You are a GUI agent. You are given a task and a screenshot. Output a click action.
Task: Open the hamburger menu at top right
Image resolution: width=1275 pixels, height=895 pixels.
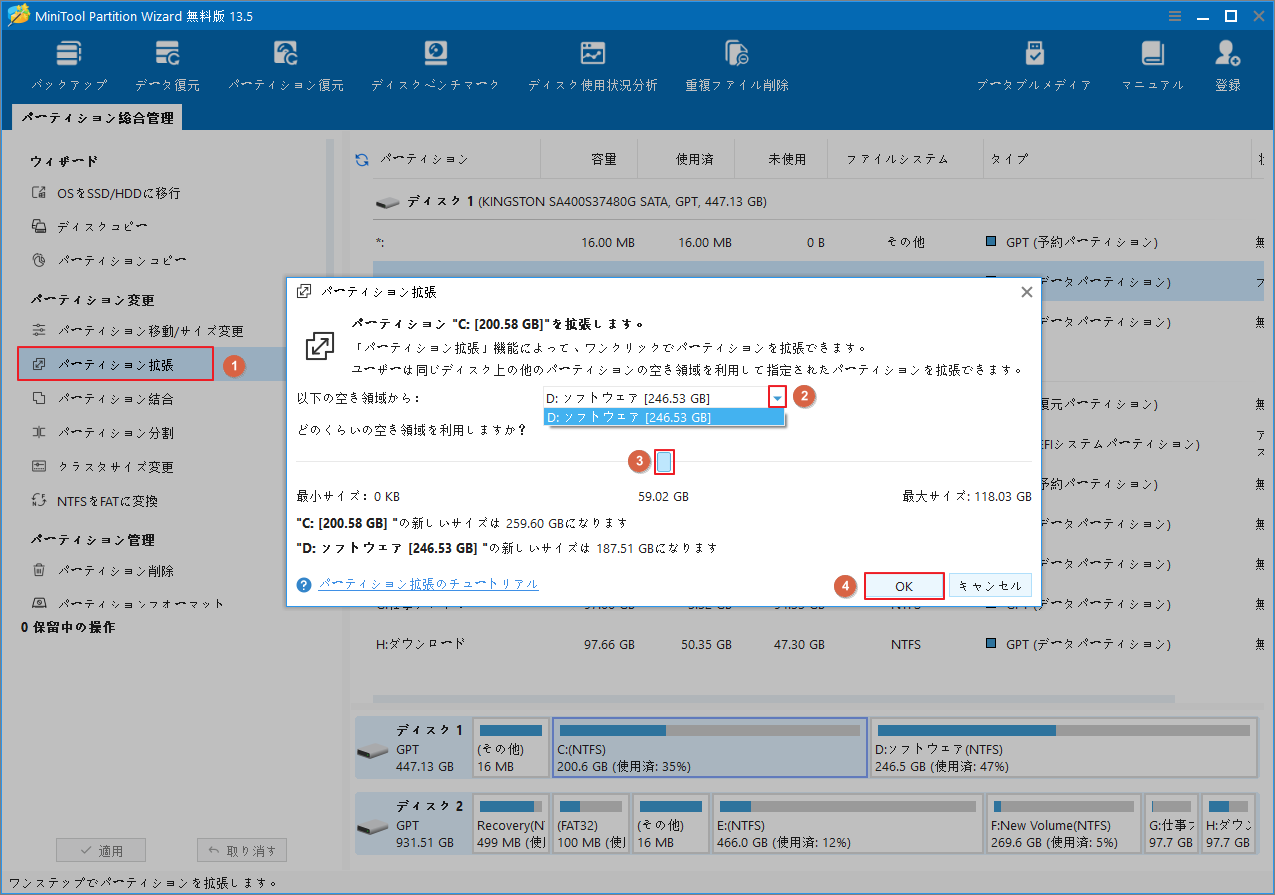pos(1174,15)
